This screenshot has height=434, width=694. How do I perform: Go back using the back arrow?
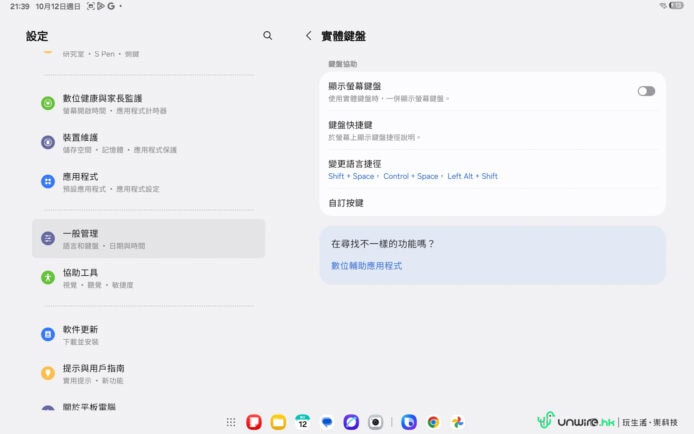[x=308, y=36]
